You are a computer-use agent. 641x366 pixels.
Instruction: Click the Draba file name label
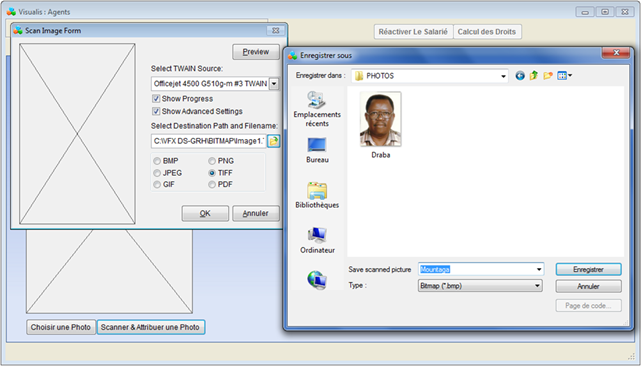[x=381, y=155]
